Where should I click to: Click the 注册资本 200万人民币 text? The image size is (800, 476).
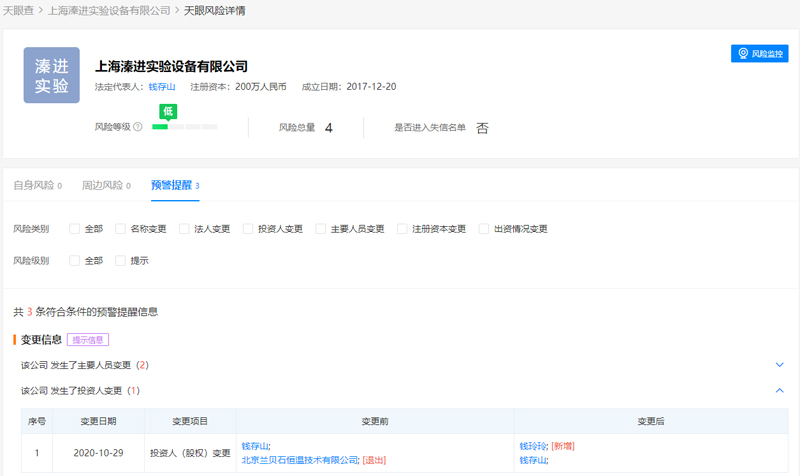pyautogui.click(x=238, y=87)
